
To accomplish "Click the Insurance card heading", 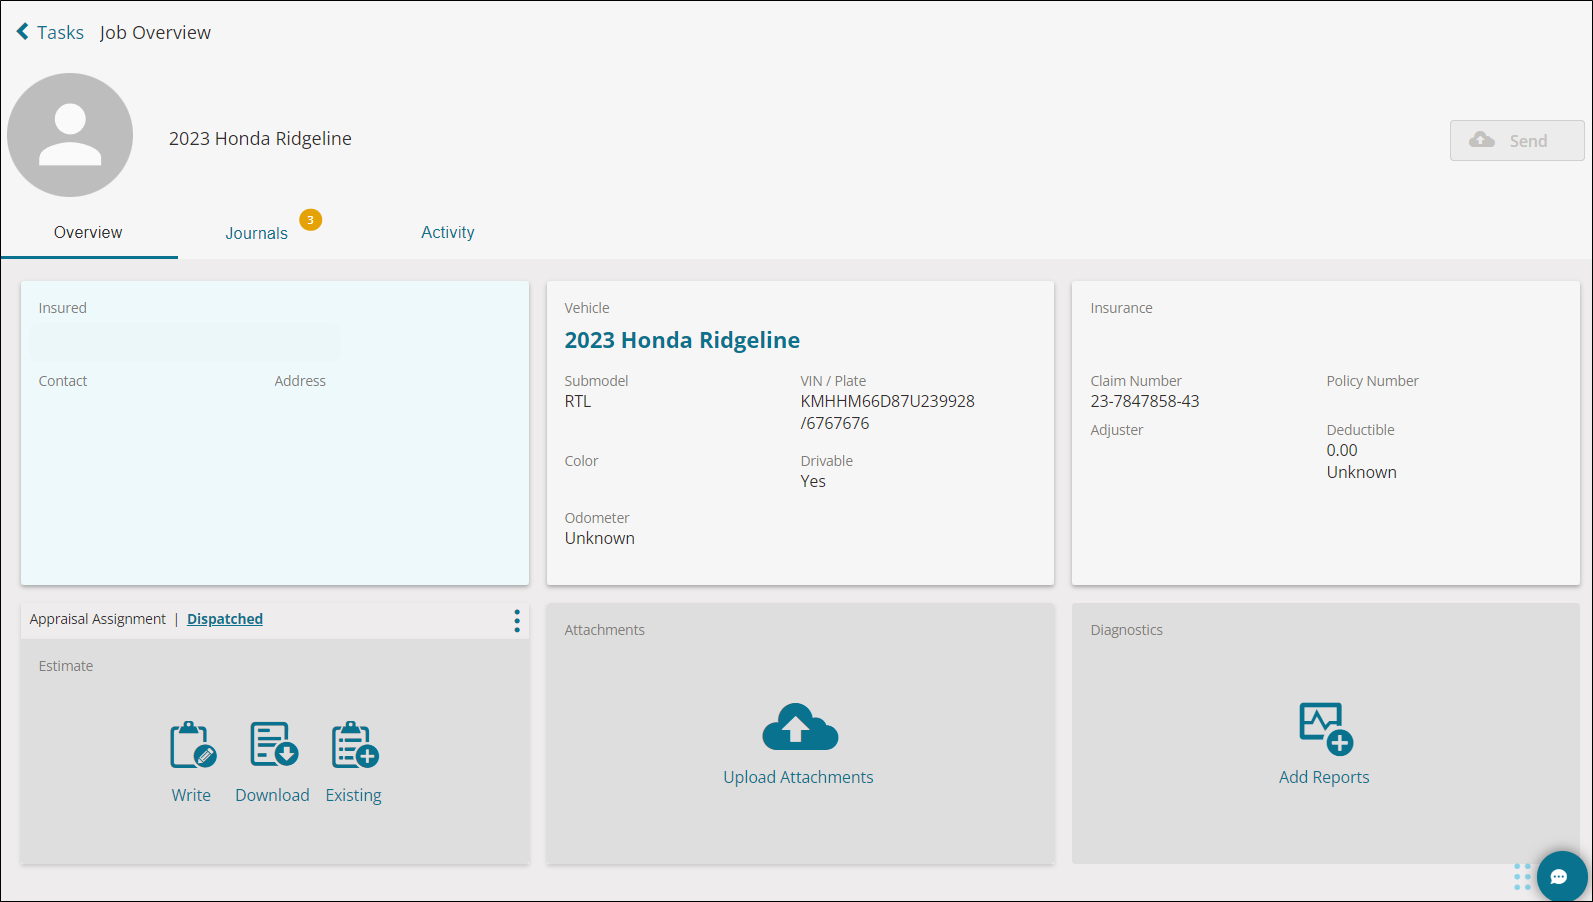I will pos(1121,308).
